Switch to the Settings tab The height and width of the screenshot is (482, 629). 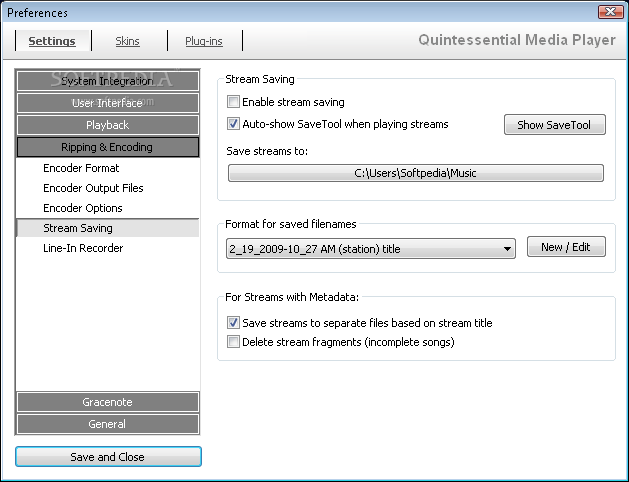[x=52, y=41]
